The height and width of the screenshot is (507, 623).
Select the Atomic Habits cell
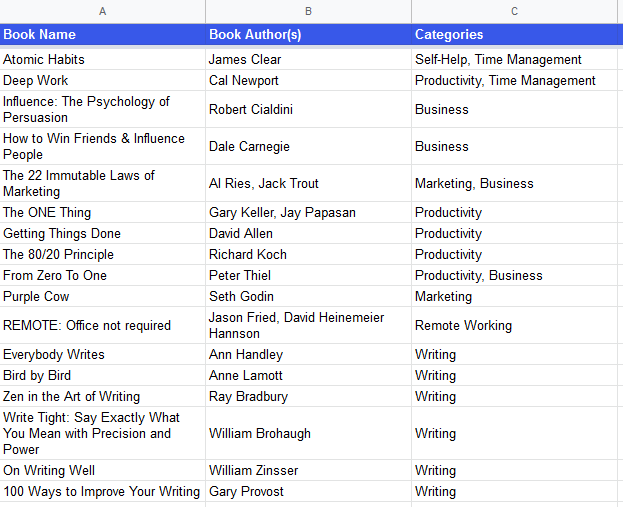pyautogui.click(x=103, y=59)
